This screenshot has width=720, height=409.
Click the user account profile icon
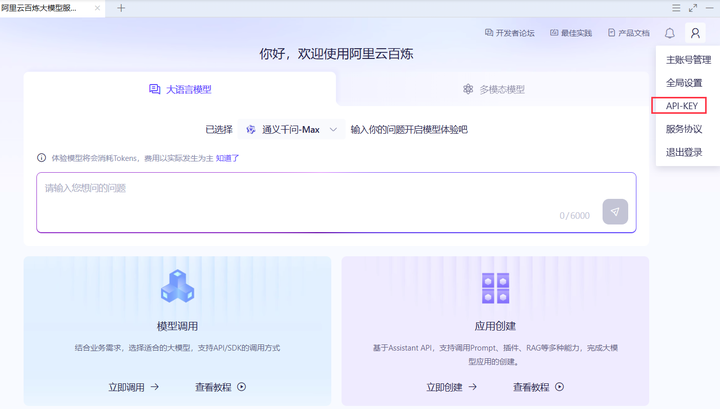click(695, 33)
